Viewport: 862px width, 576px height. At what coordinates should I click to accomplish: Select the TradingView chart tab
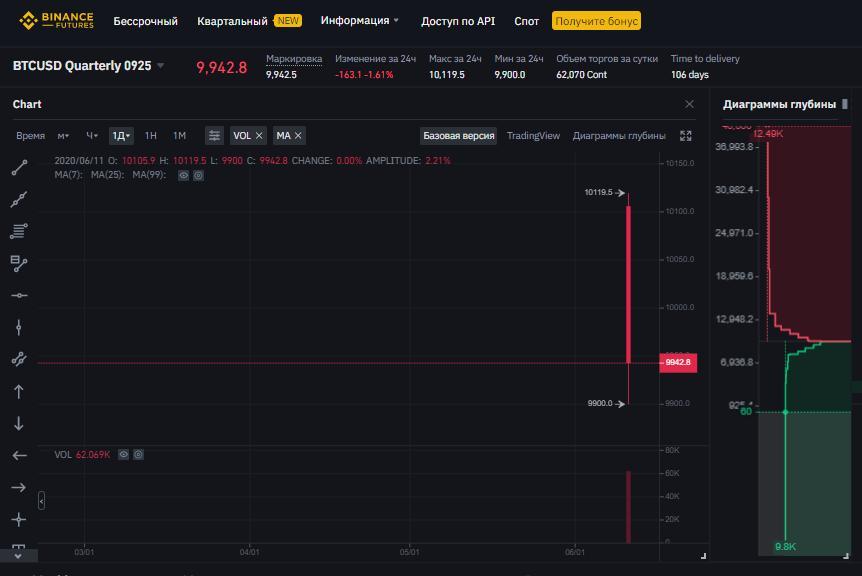533,136
